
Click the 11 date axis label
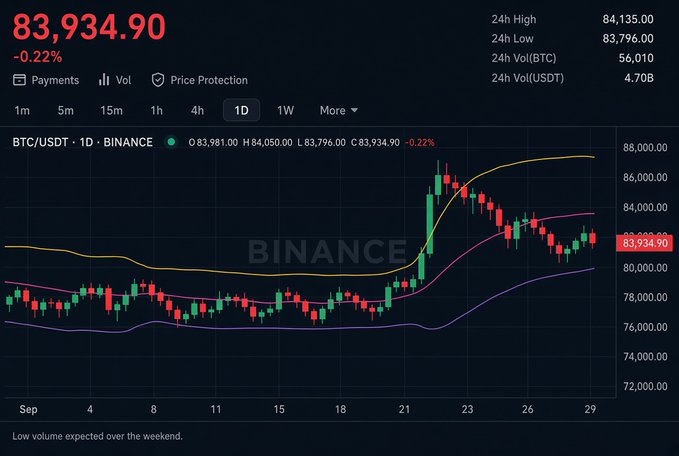click(215, 409)
